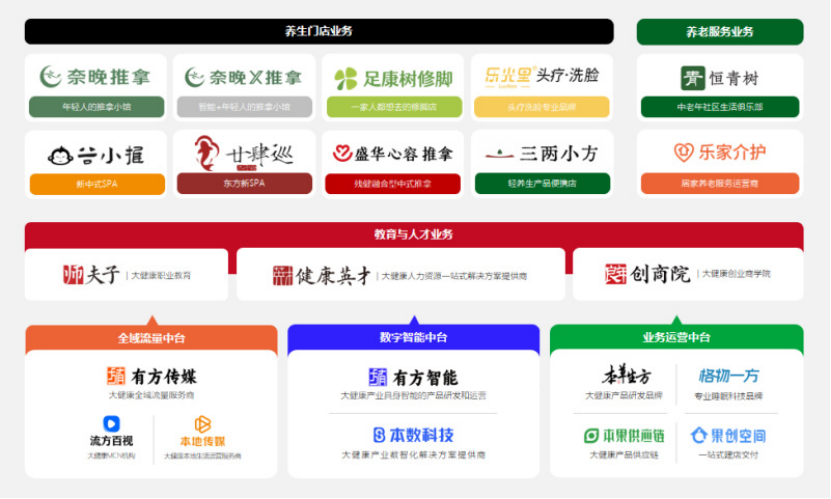Image resolution: width=831 pixels, height=499 pixels.
Task: Click the 本果供应链 green logo icon
Action: [x=591, y=436]
